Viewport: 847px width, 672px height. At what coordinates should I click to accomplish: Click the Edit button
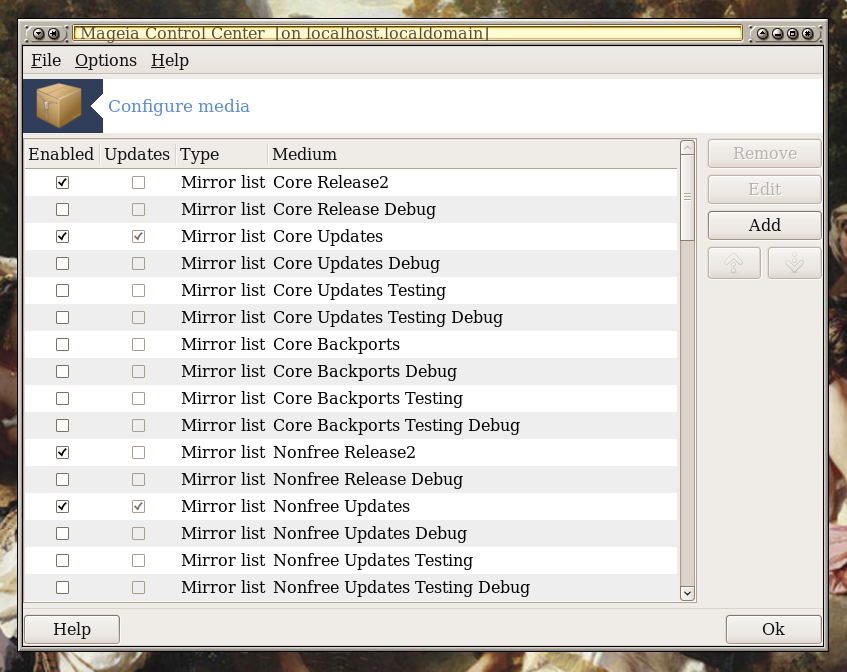point(765,189)
